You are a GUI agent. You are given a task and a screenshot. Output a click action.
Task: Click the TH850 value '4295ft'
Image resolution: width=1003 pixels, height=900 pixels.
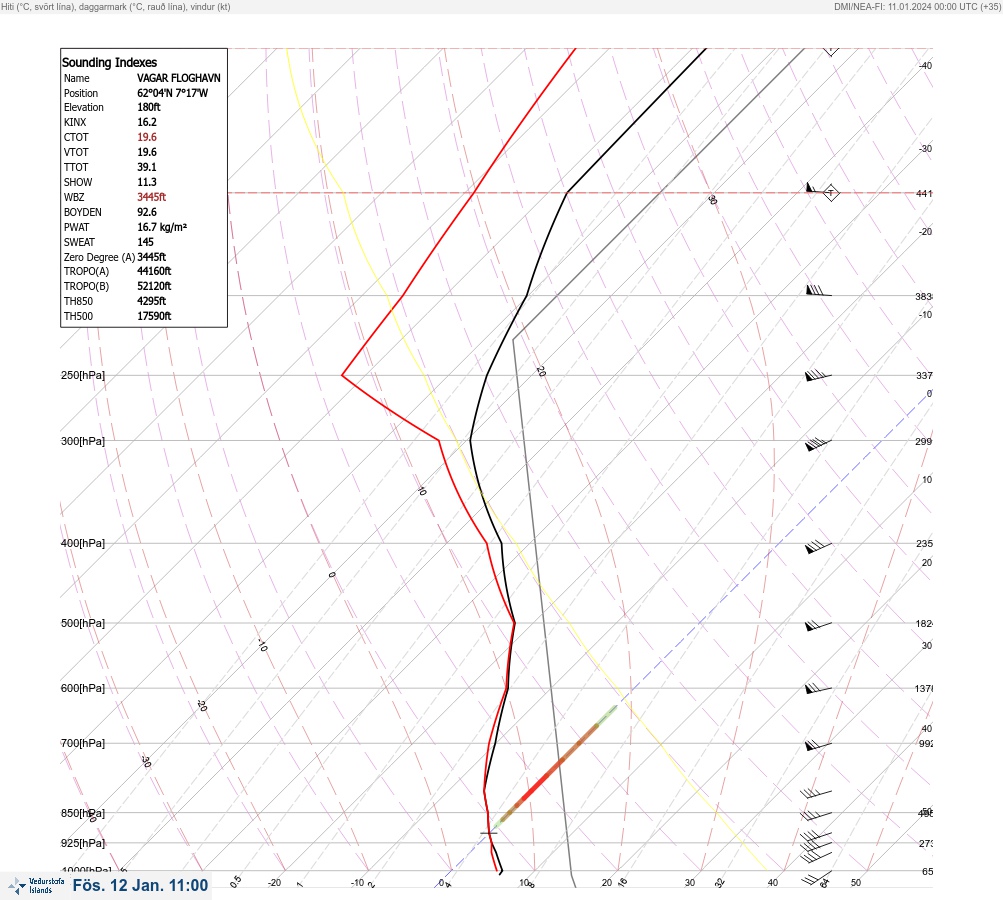151,301
